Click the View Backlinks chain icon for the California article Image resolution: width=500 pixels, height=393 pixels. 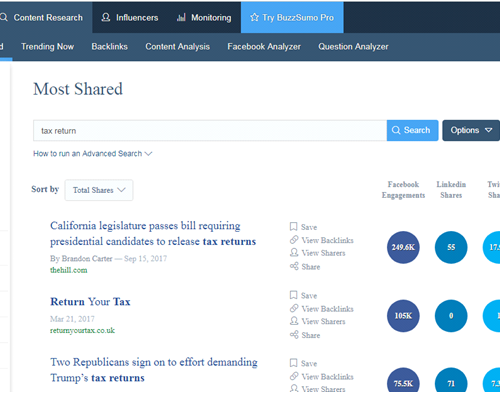click(294, 240)
